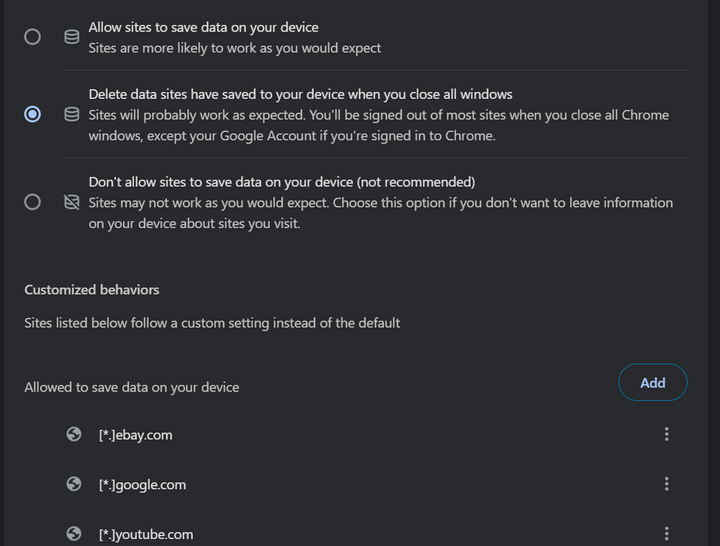Click the [*.]google.com site entry
The width and height of the screenshot is (720, 546).
click(142, 484)
